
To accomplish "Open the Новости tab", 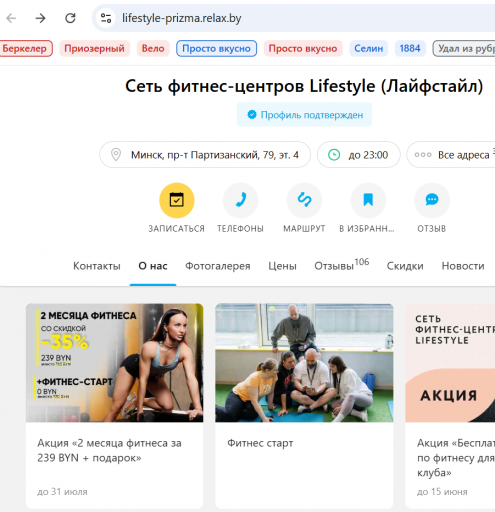I will (463, 266).
